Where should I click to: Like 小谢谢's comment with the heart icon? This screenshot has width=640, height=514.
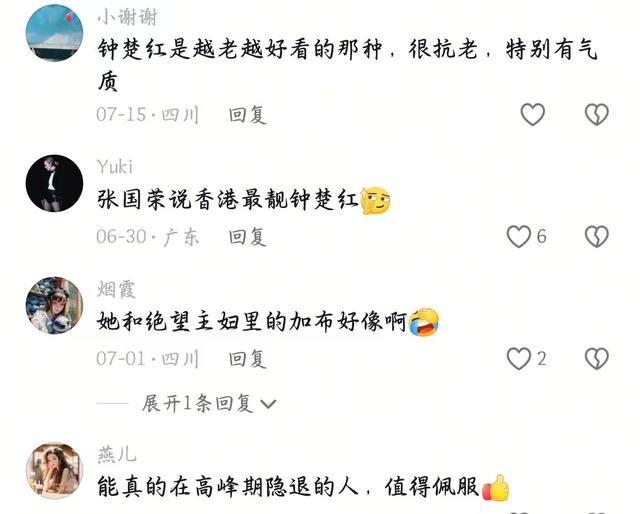[533, 114]
